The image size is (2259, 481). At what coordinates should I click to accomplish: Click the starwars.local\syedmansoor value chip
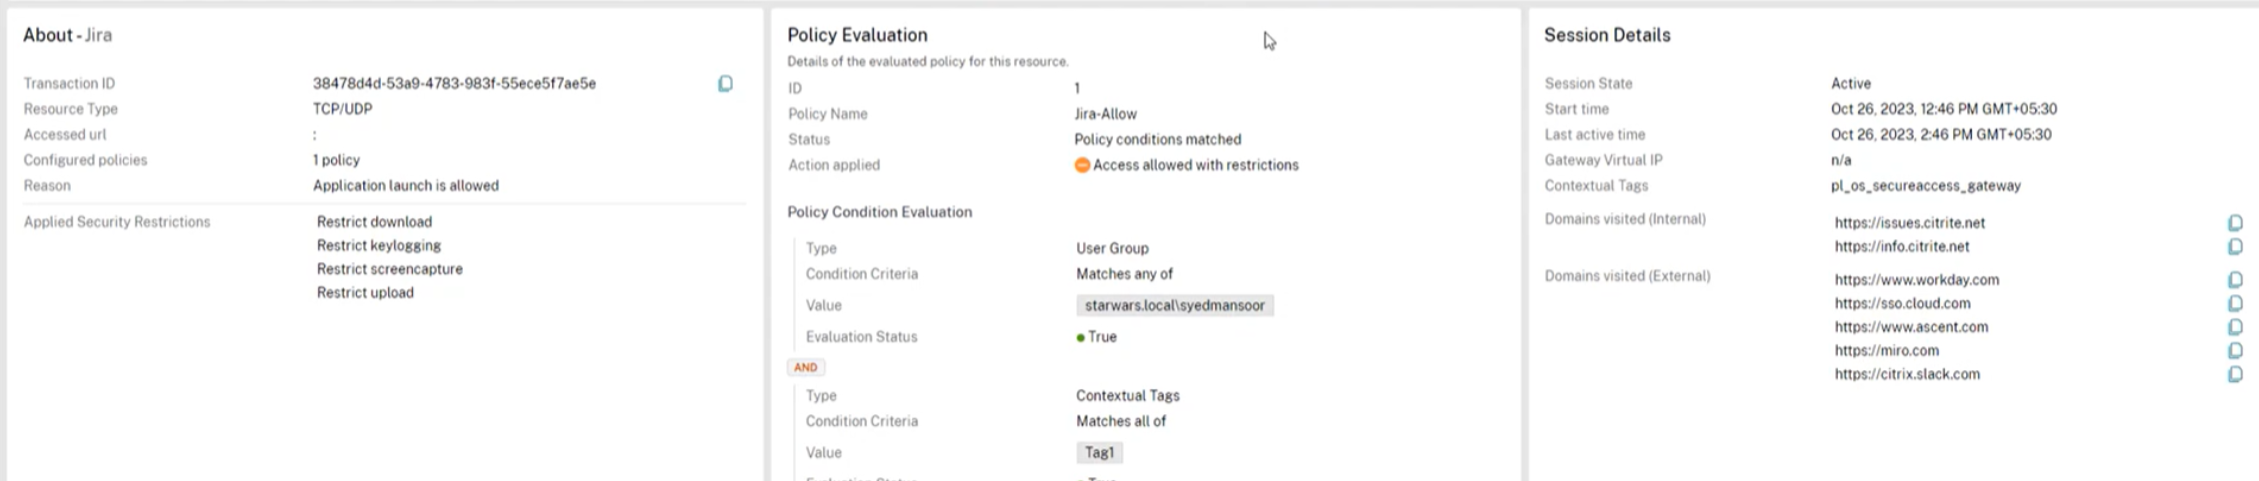coord(1174,305)
